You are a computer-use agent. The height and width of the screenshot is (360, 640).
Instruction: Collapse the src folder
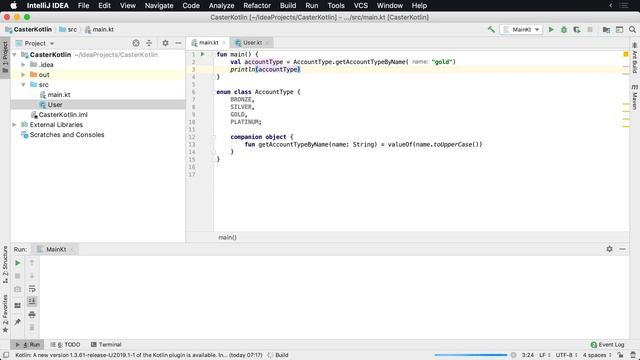pos(23,84)
